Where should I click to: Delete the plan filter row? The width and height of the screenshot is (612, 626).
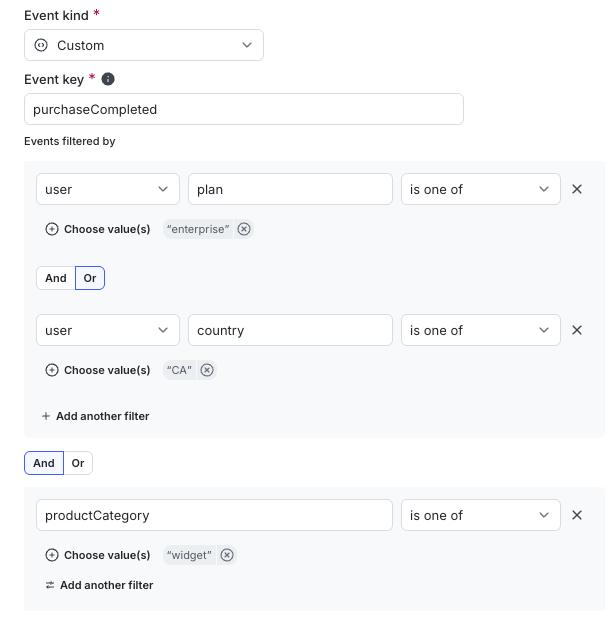(x=577, y=189)
